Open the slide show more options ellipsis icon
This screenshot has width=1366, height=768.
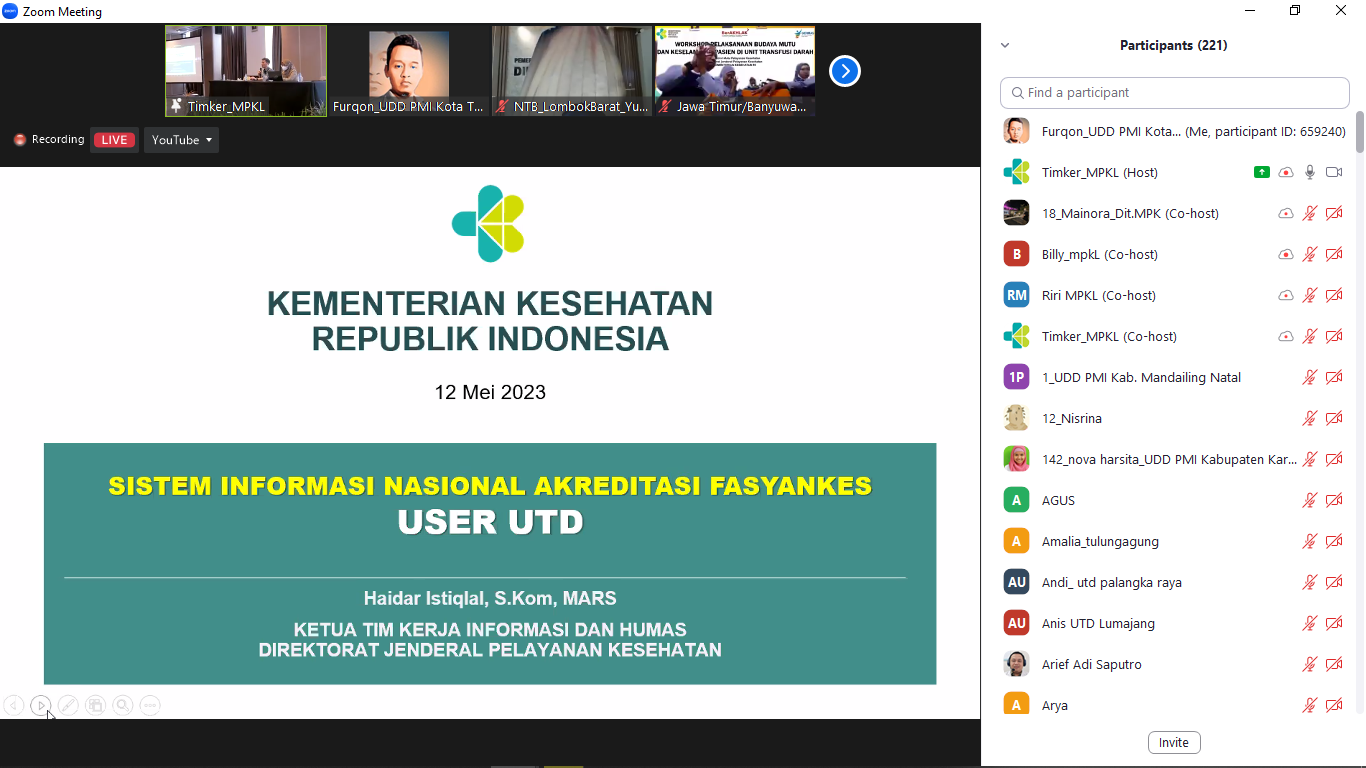[149, 705]
